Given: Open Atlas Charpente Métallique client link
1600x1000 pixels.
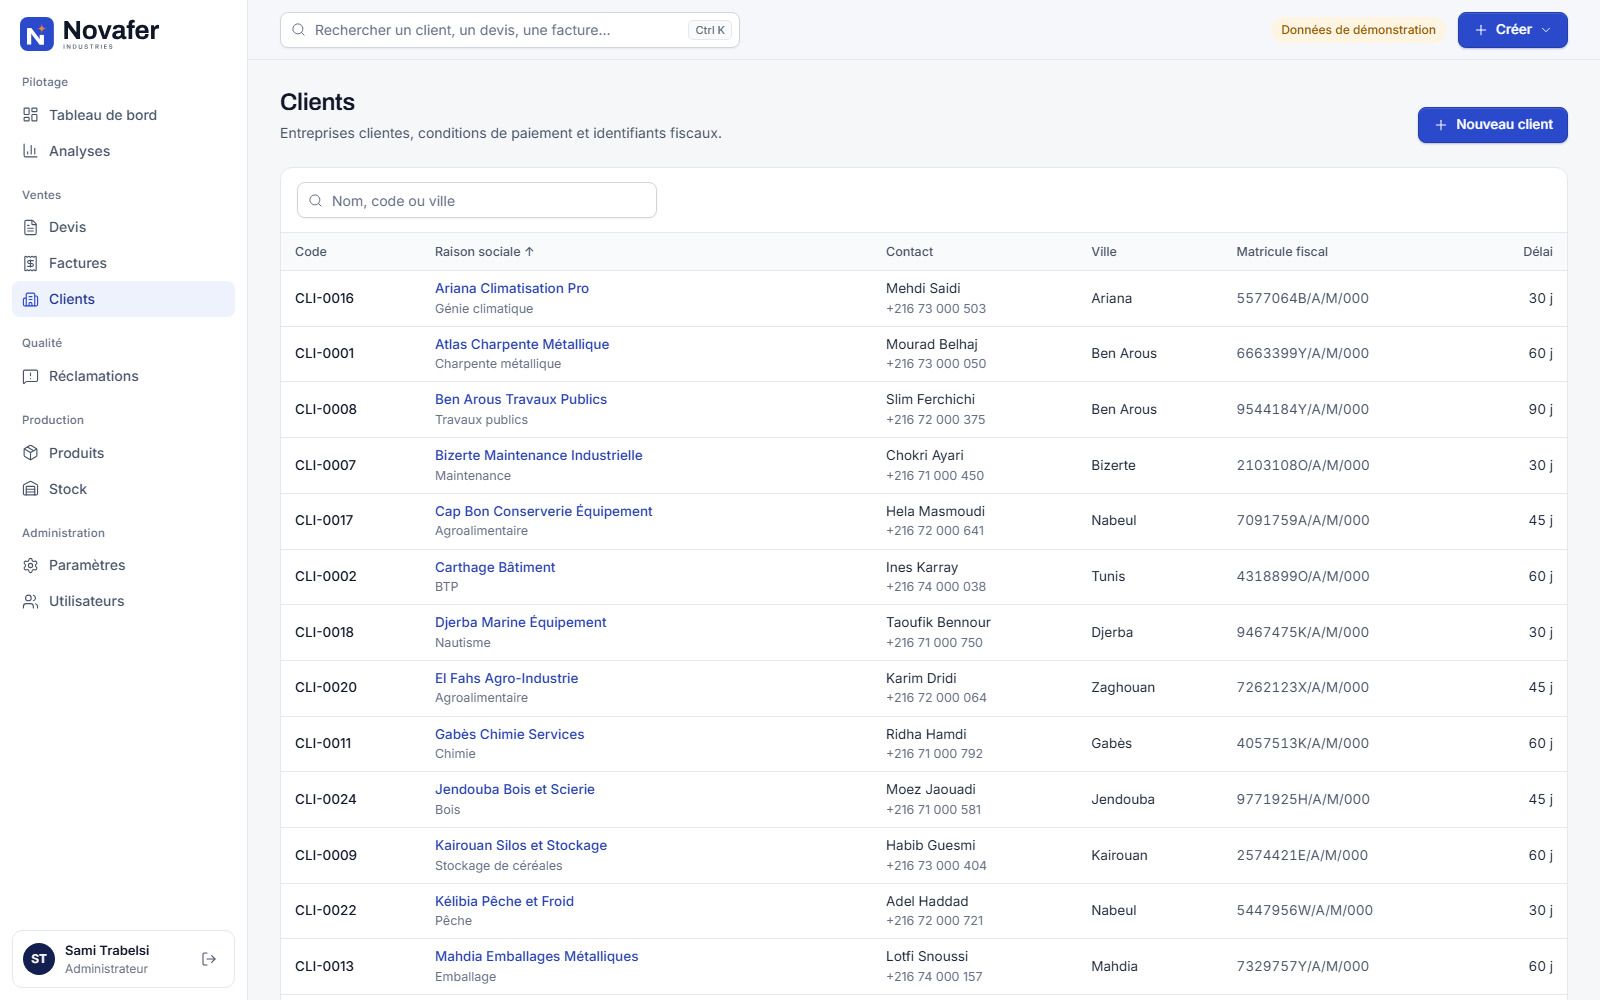Looking at the screenshot, I should click(522, 344).
